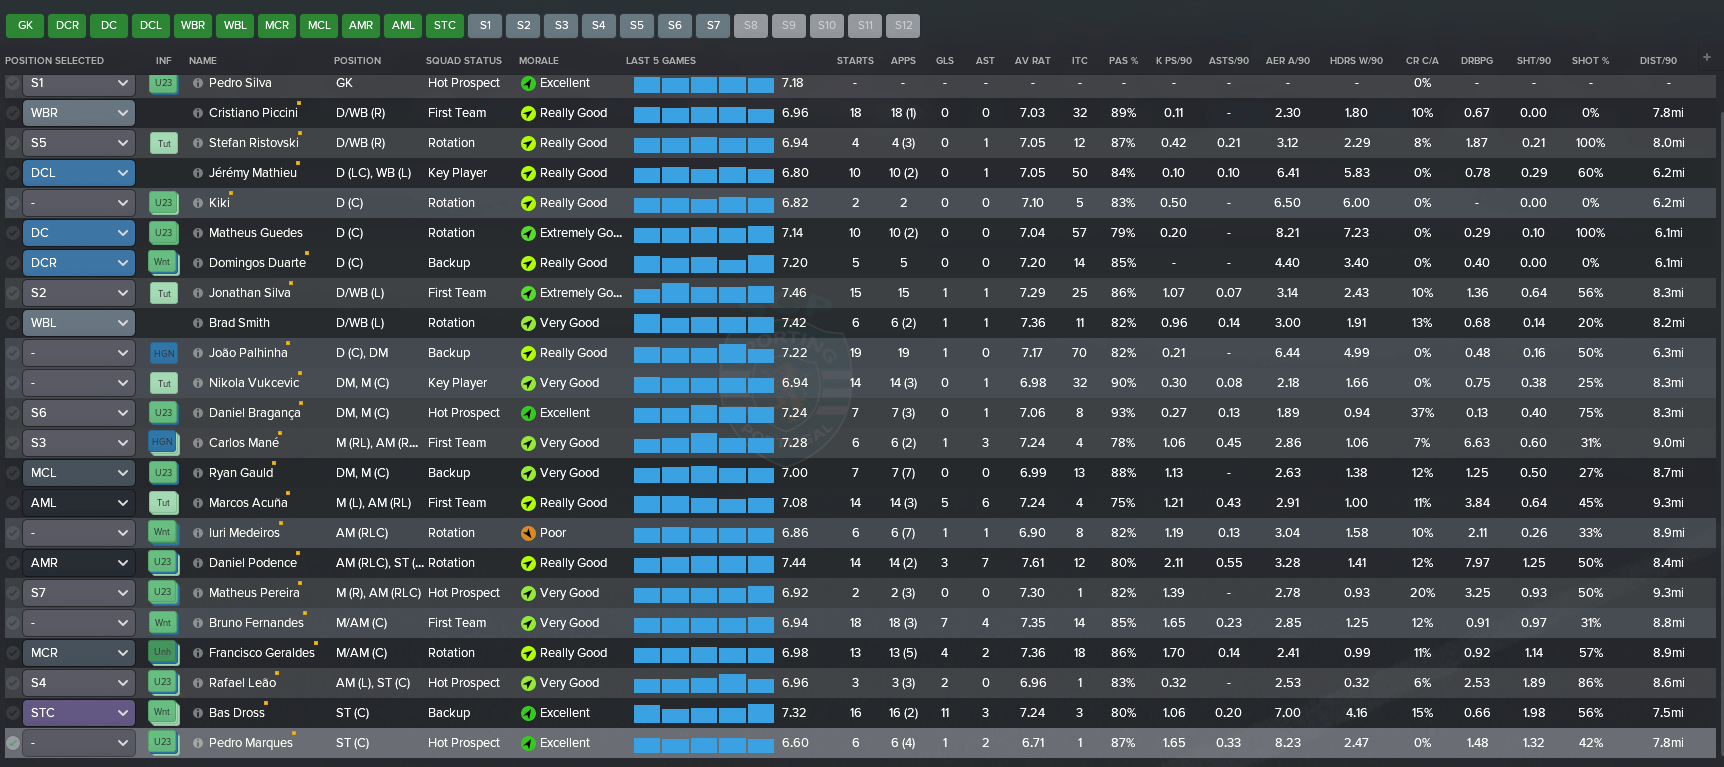Open the DCL position dropdown for Jérémy Mathieu

78,173
